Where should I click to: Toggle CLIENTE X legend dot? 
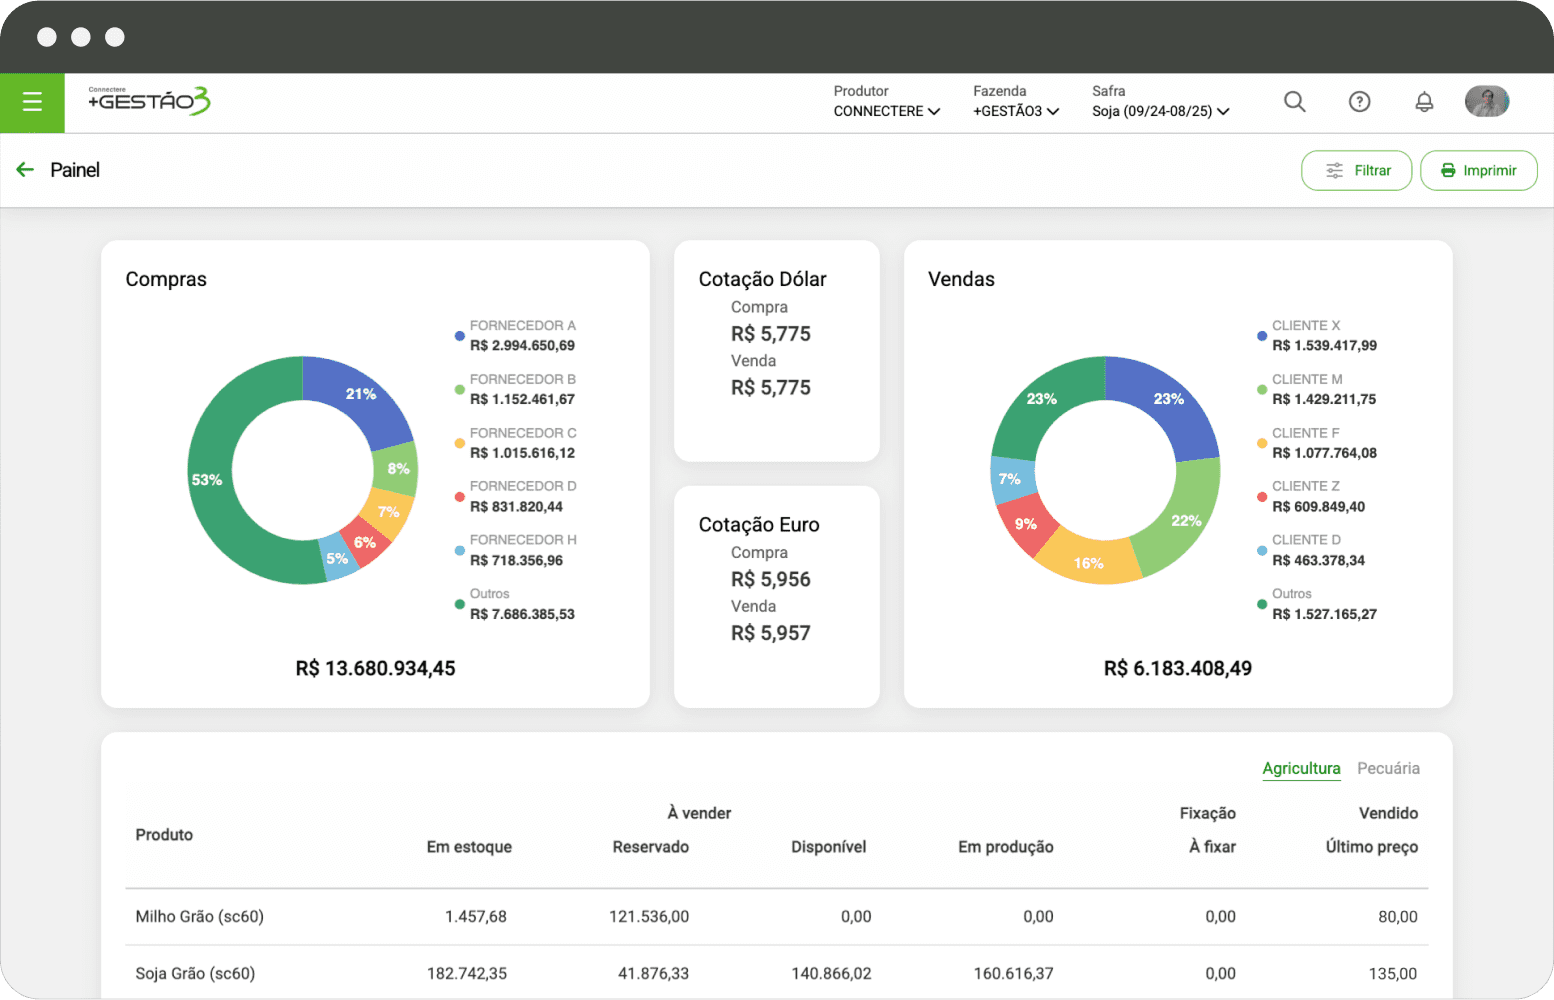click(1262, 336)
